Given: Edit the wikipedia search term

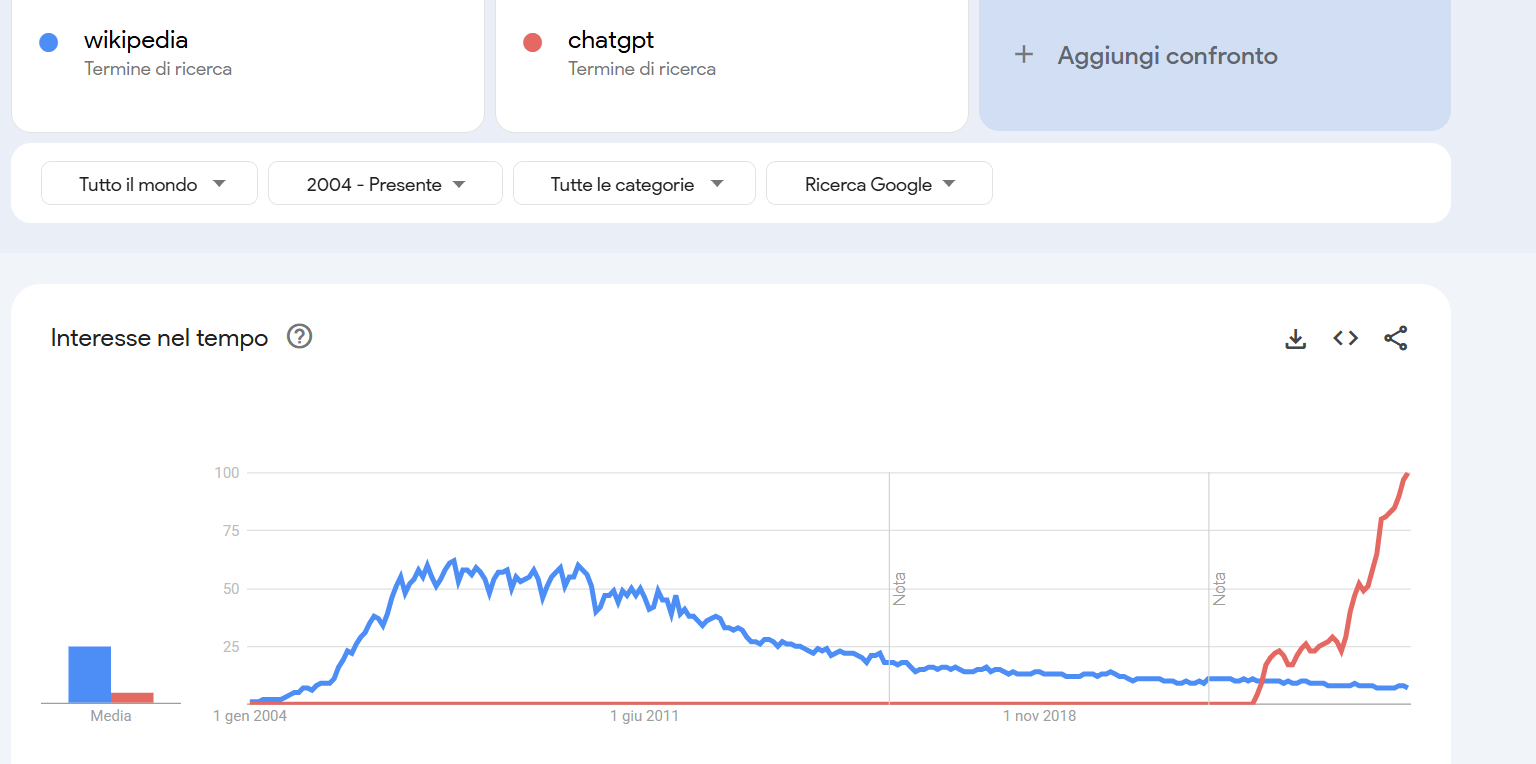Looking at the screenshot, I should (x=136, y=41).
